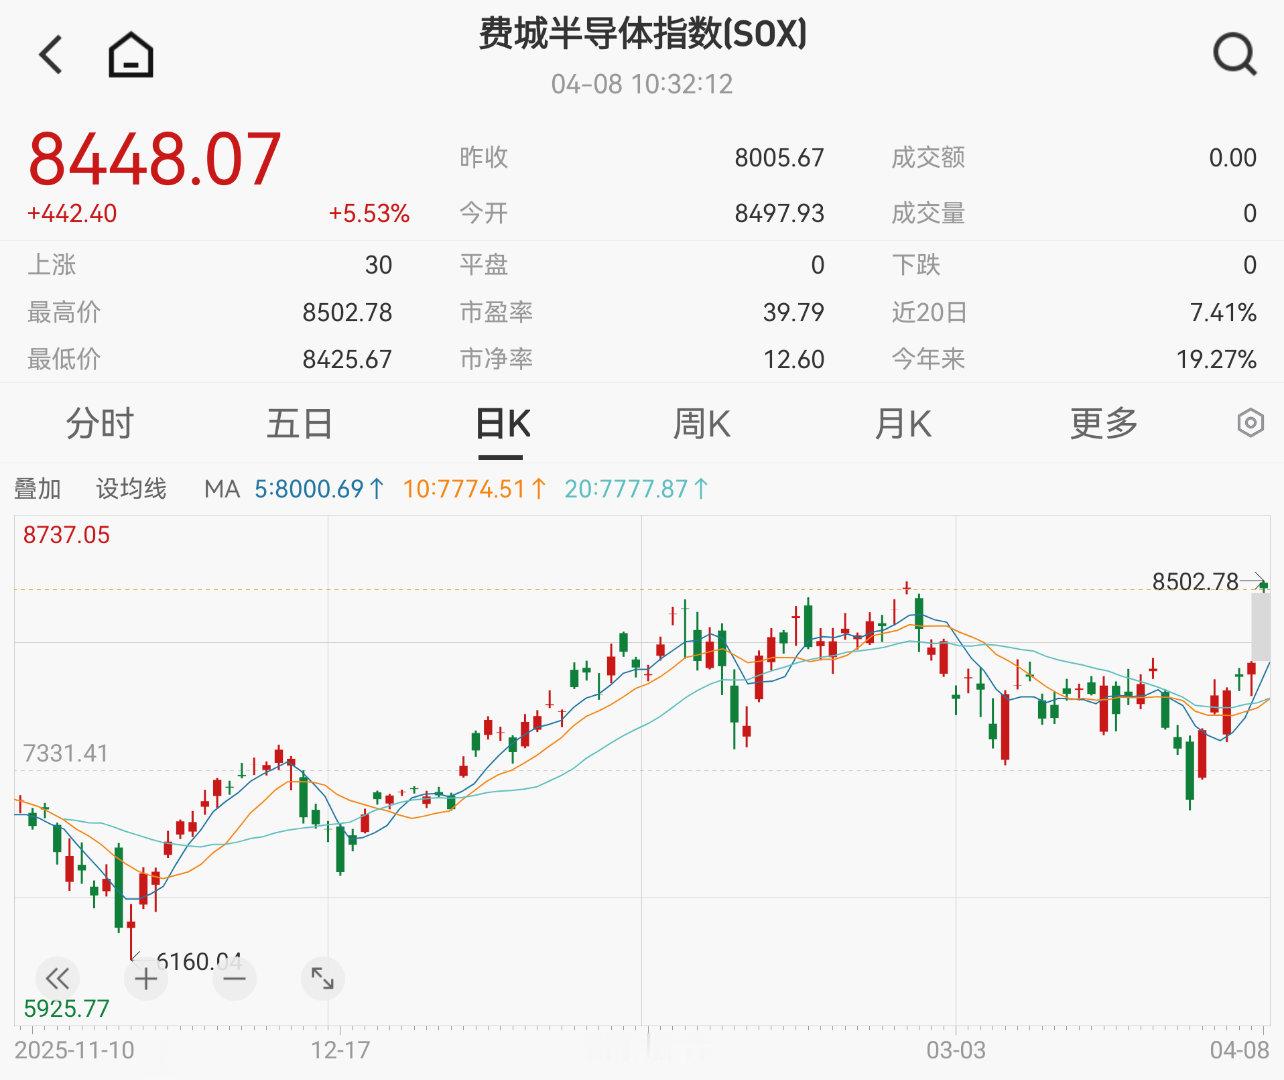Screen dimensions: 1284x1080
Task: Open the 月K monthly chart view
Action: [901, 424]
